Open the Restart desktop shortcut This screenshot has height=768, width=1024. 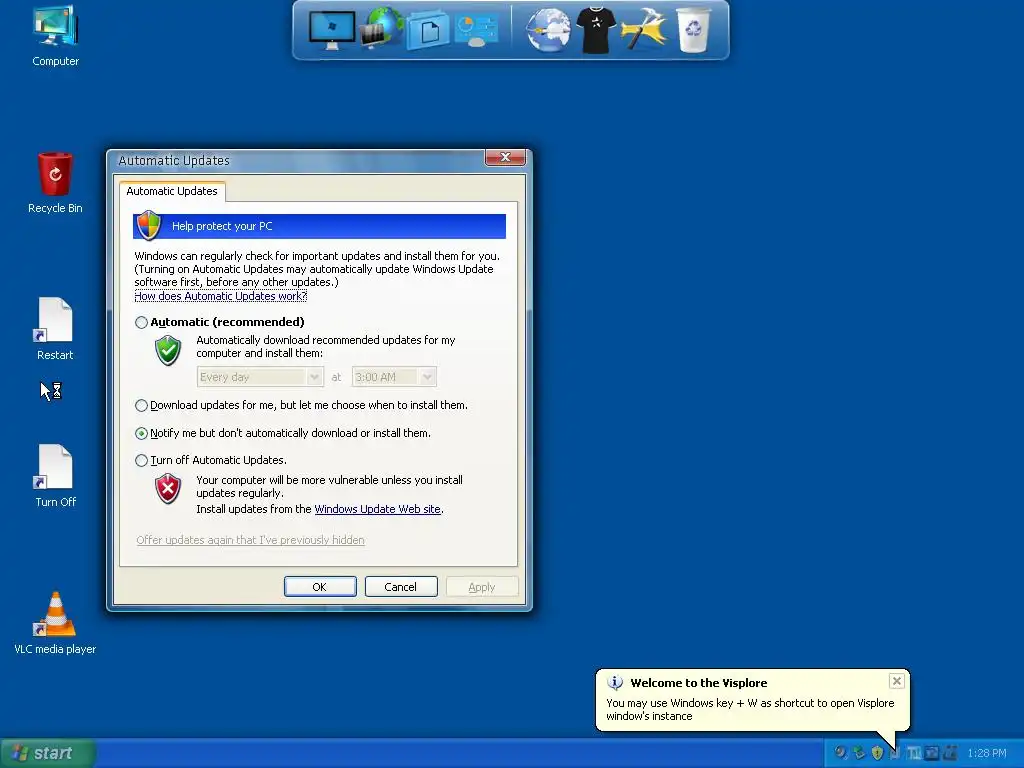click(55, 330)
